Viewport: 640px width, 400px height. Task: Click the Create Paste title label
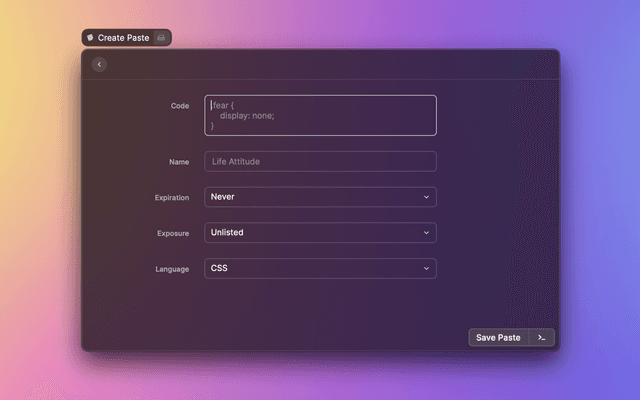pyautogui.click(x=123, y=37)
